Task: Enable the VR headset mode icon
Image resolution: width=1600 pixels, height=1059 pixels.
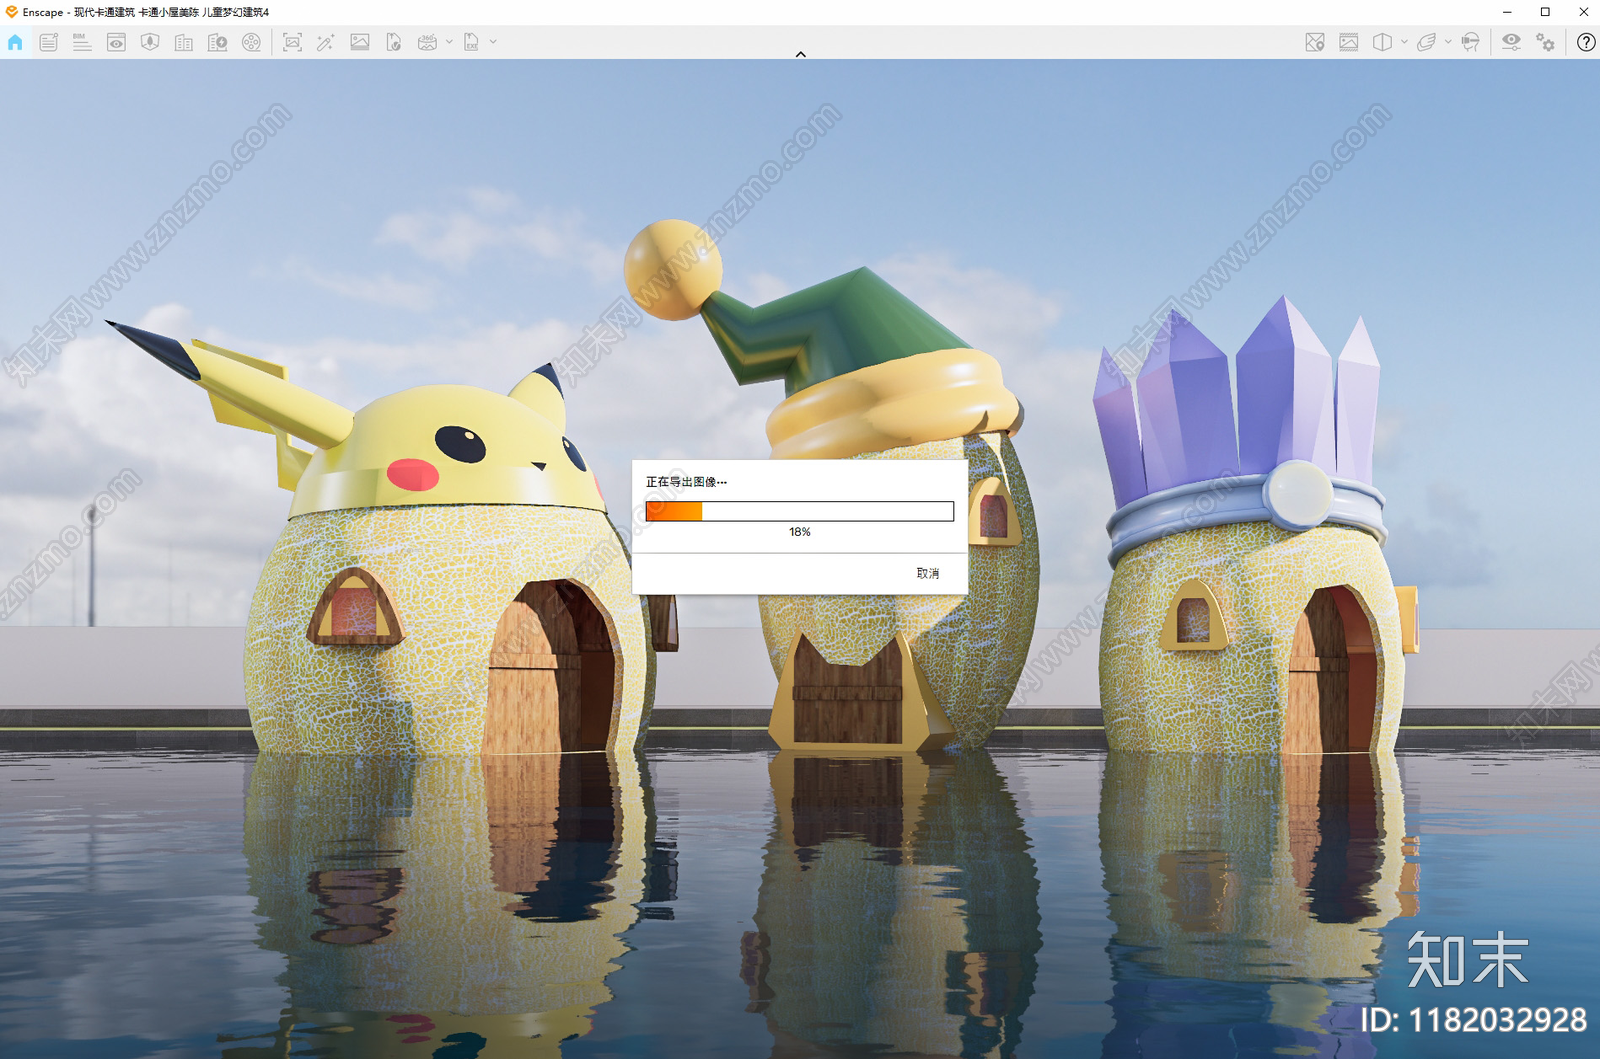Action: click(x=1470, y=42)
